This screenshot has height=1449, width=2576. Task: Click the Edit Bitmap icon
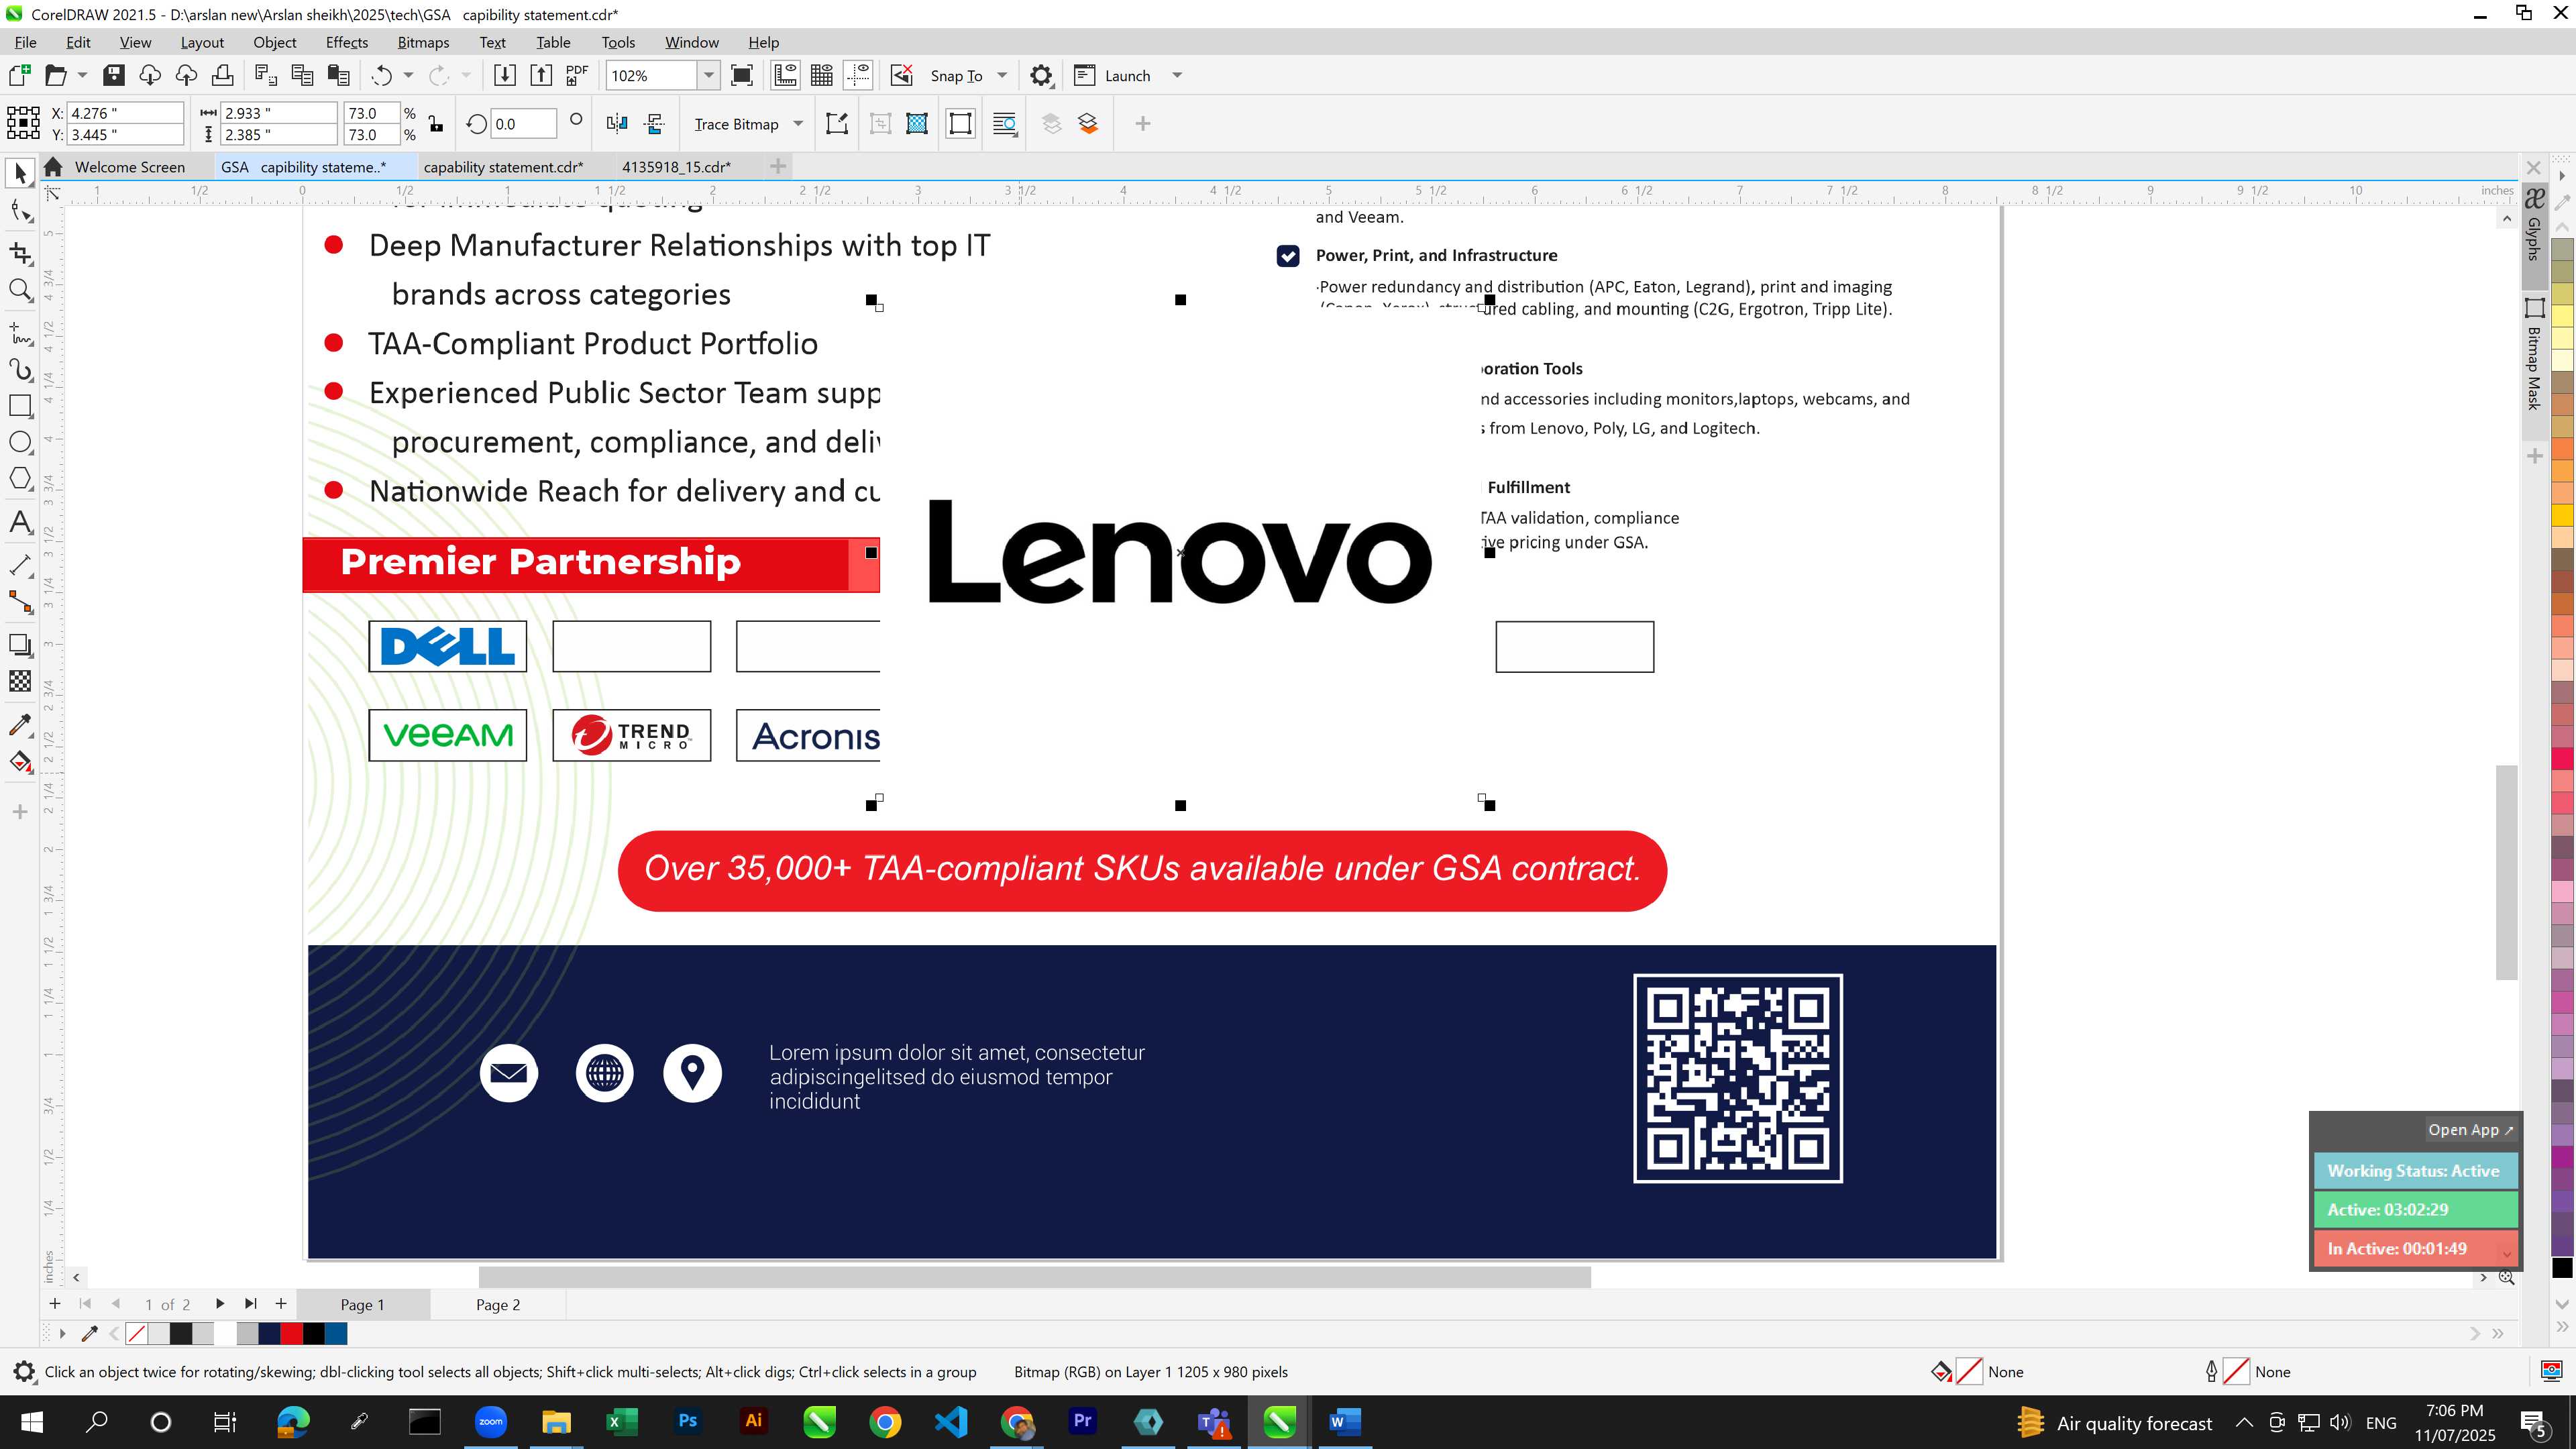837,124
